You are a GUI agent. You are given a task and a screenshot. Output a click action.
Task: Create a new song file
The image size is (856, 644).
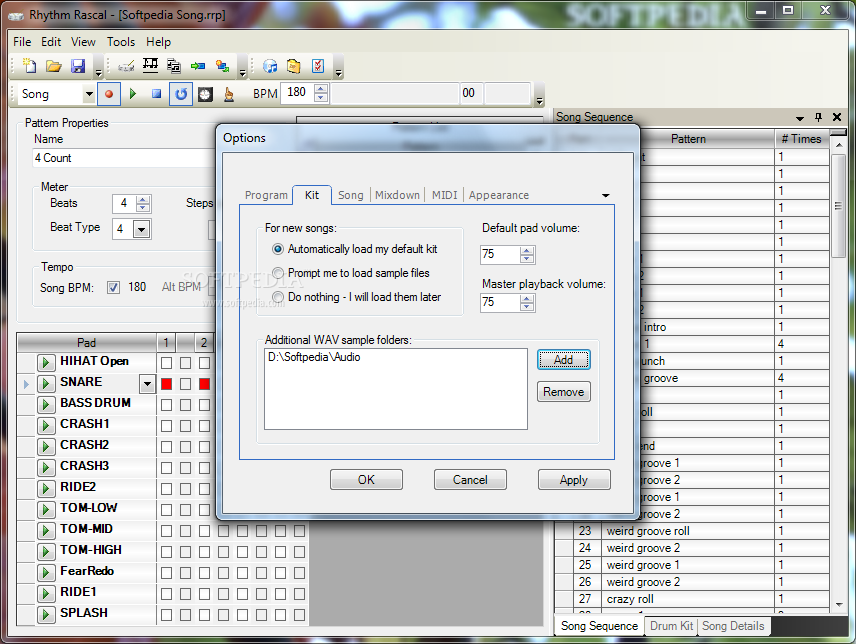click(29, 66)
